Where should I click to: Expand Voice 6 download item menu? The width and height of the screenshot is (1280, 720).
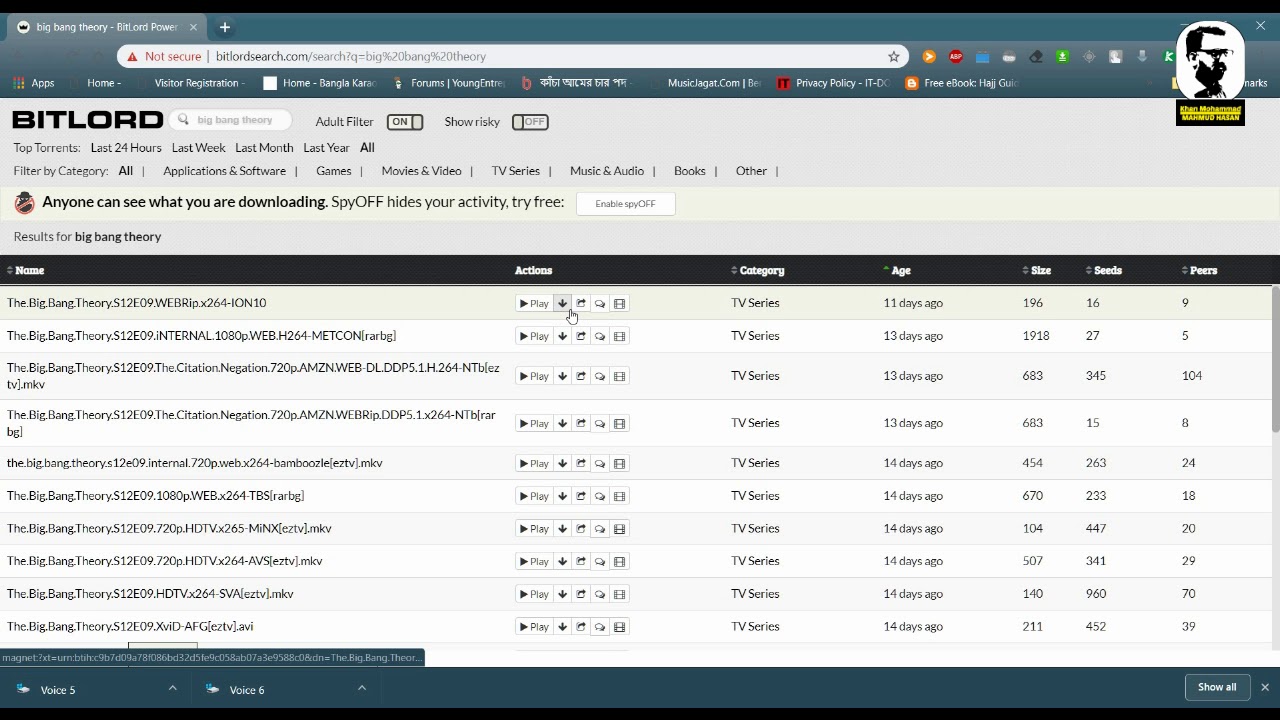coord(362,688)
